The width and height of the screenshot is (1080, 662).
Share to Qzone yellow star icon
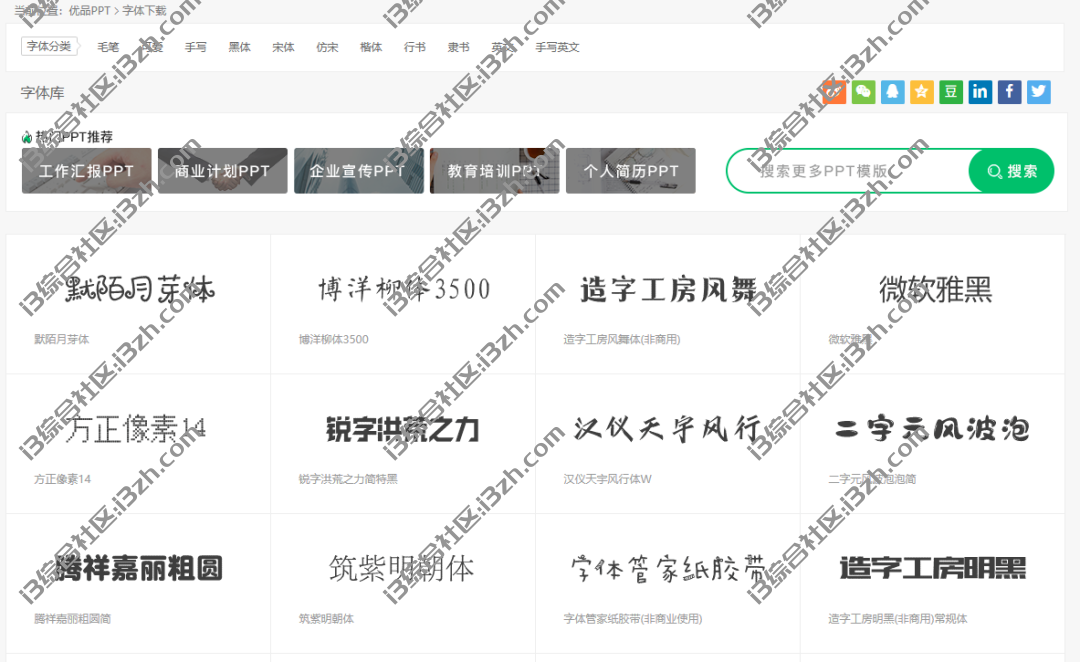[x=922, y=92]
